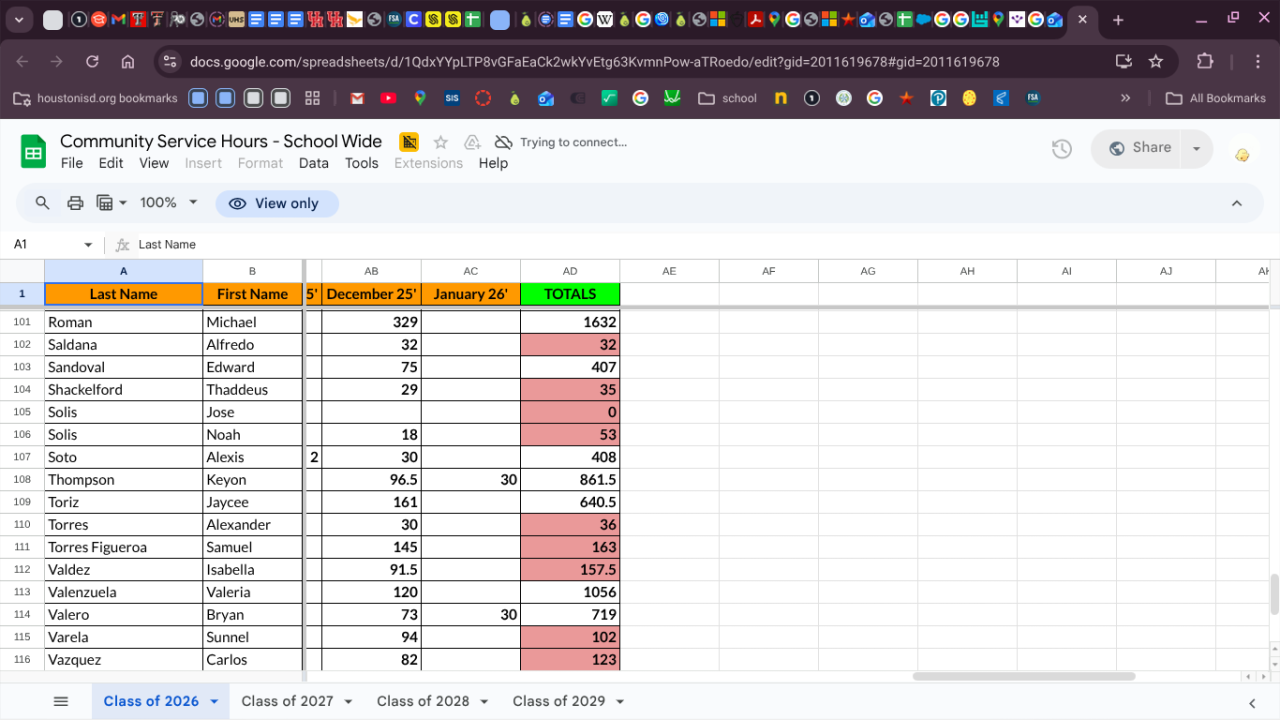The width and height of the screenshot is (1280, 720).
Task: Open the Extensions puzzle icon
Action: (1205, 61)
